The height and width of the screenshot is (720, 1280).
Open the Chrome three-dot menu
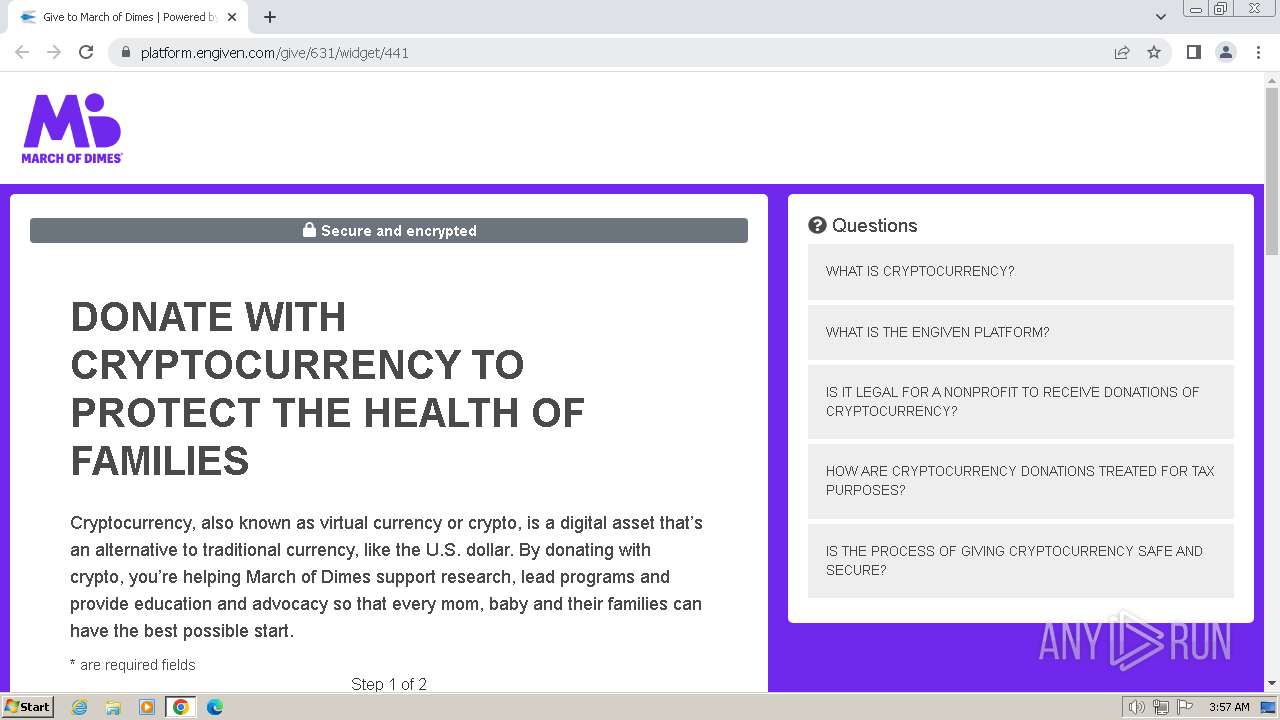pyautogui.click(x=1258, y=52)
